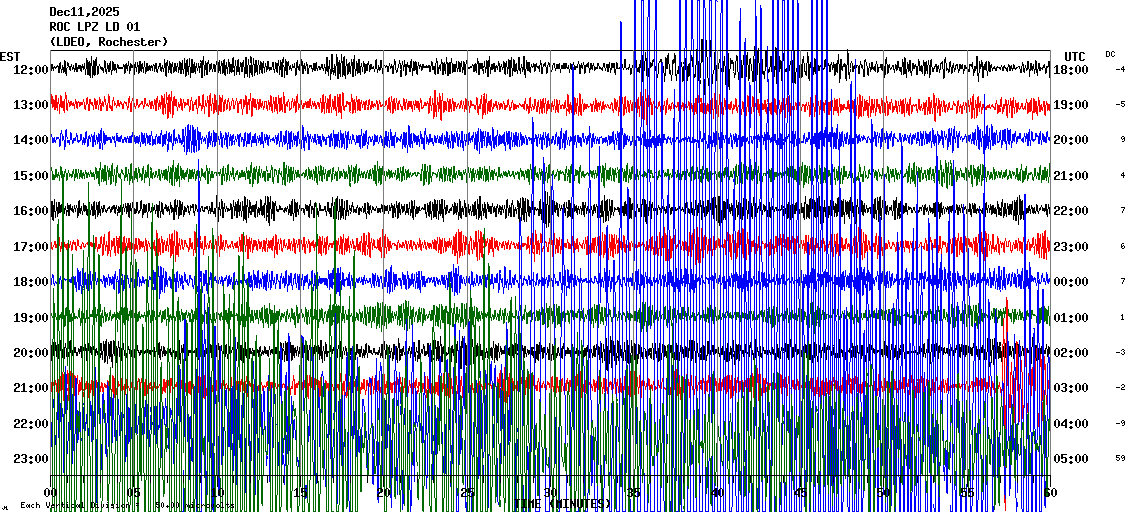Click DC value 1 beside UTC 01:00
The image size is (1130, 519).
coord(1123,316)
